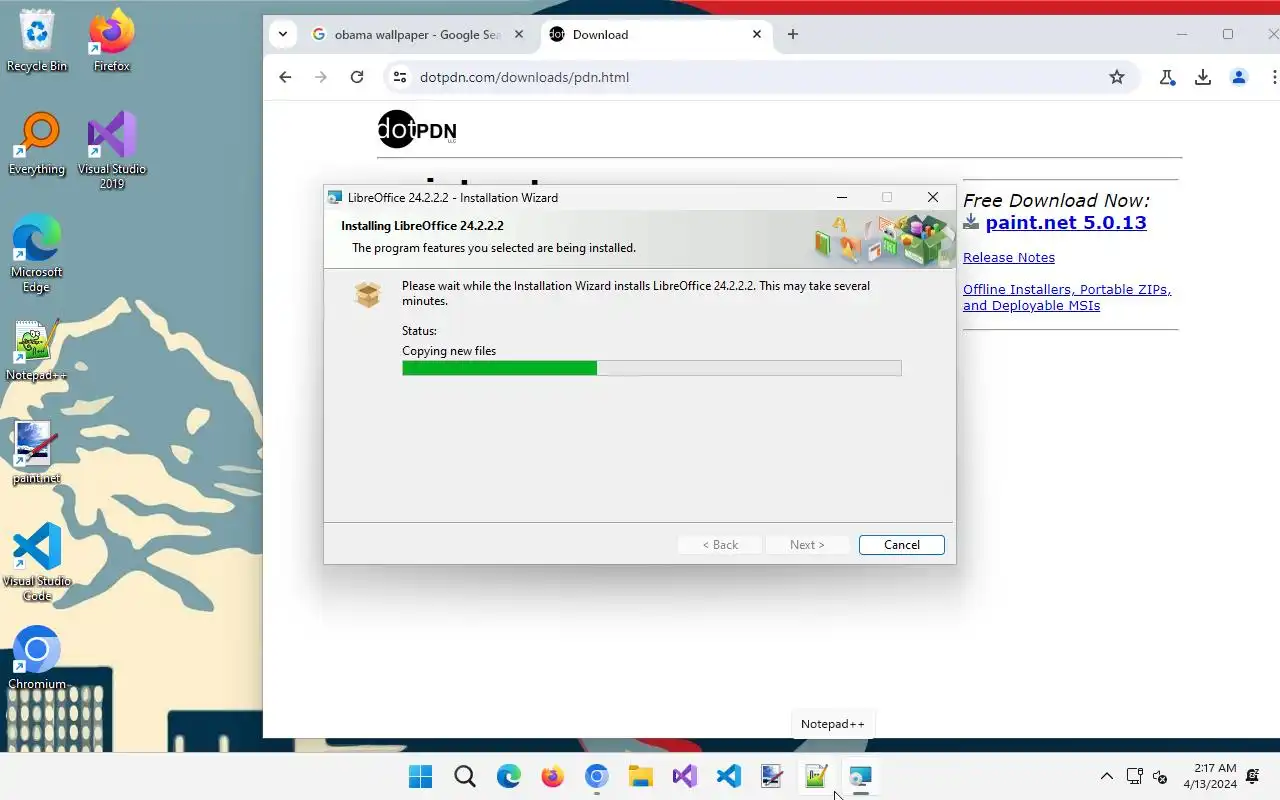
Task: Open the Visual Studio 2019 desktop shortcut
Action: click(112, 150)
